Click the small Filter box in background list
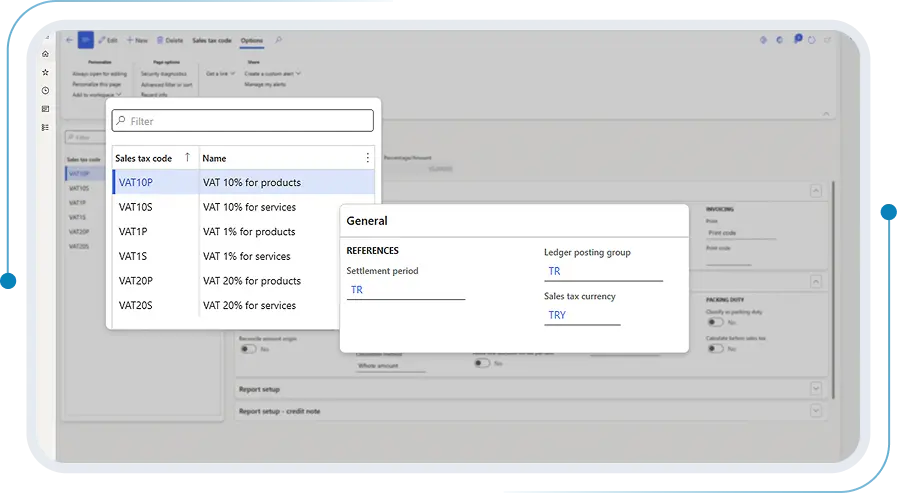Image resolution: width=897 pixels, height=493 pixels. click(85, 137)
